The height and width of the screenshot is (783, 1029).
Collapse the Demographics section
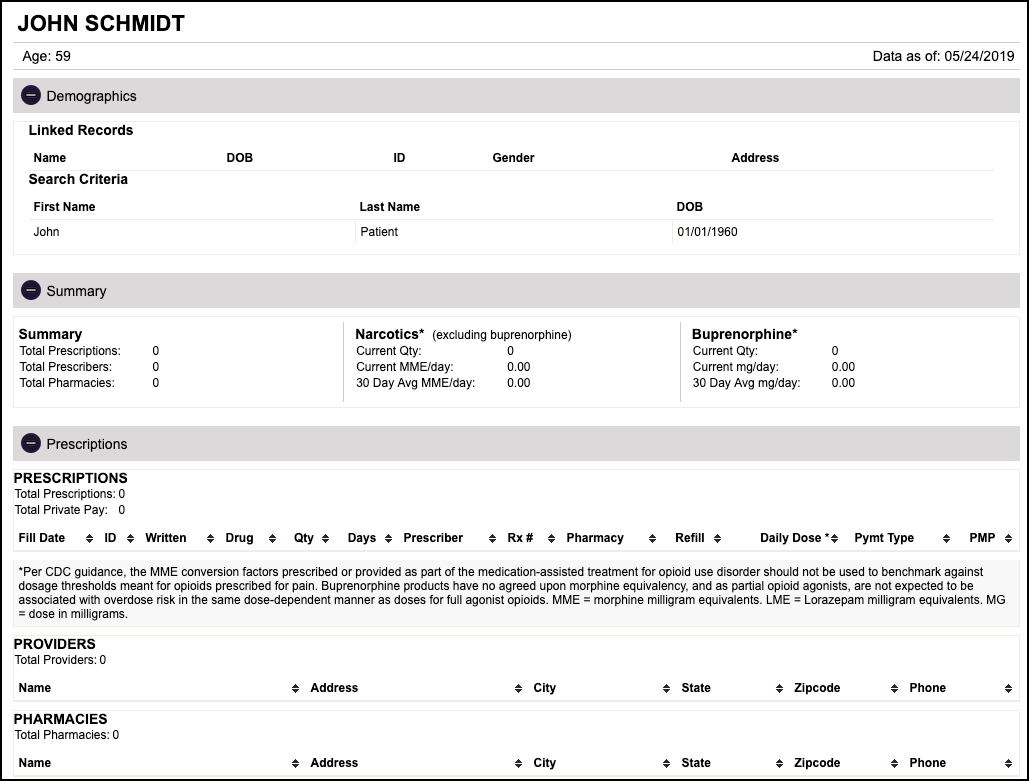click(31, 95)
